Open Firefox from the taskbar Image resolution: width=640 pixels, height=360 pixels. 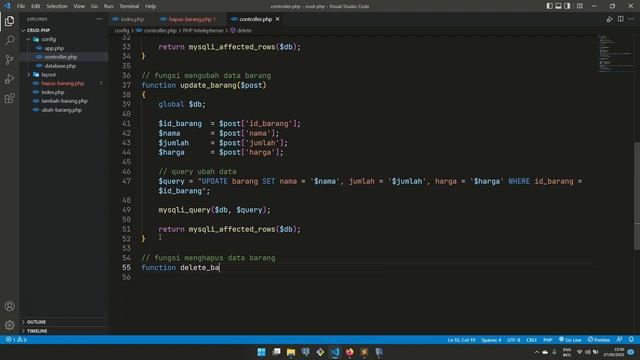(349, 352)
